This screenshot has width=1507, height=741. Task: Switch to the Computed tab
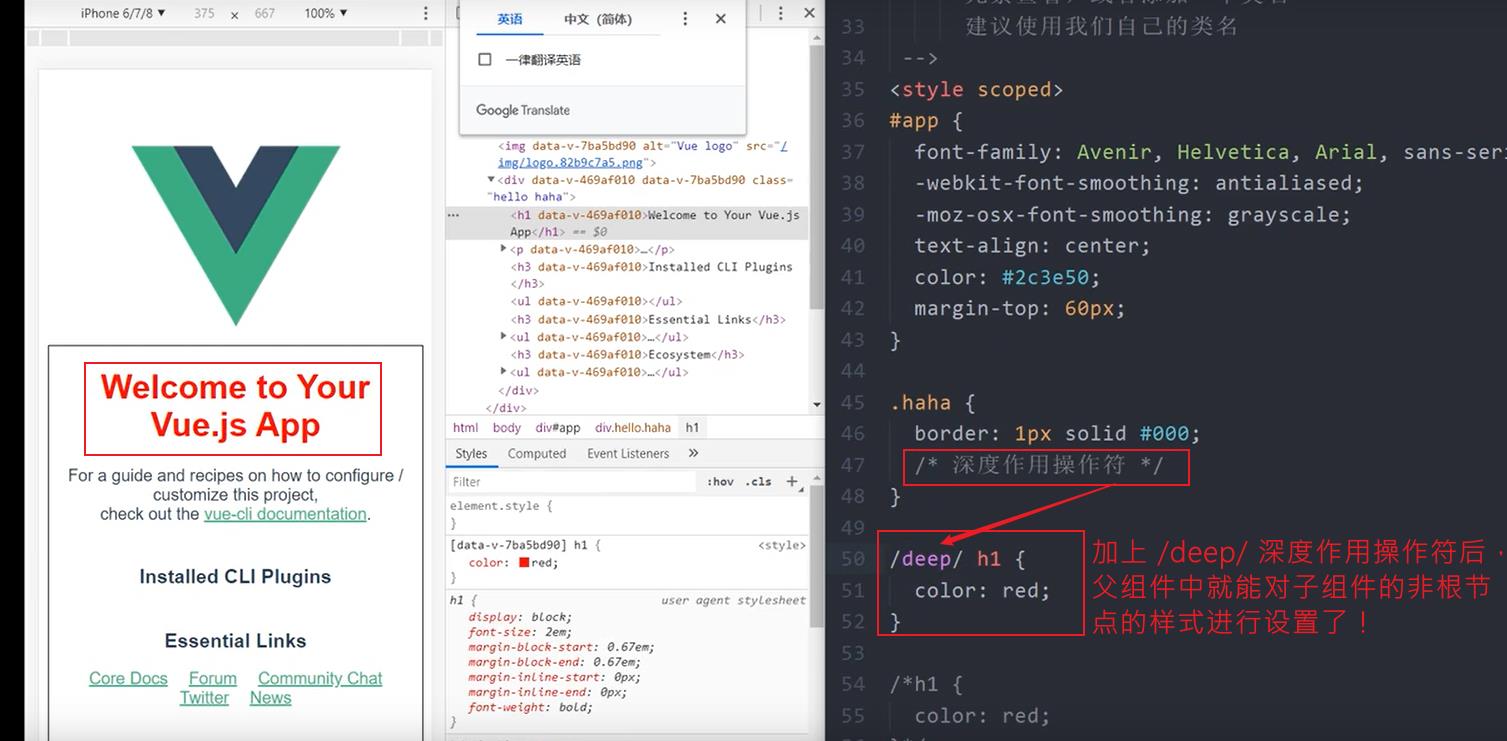(537, 453)
